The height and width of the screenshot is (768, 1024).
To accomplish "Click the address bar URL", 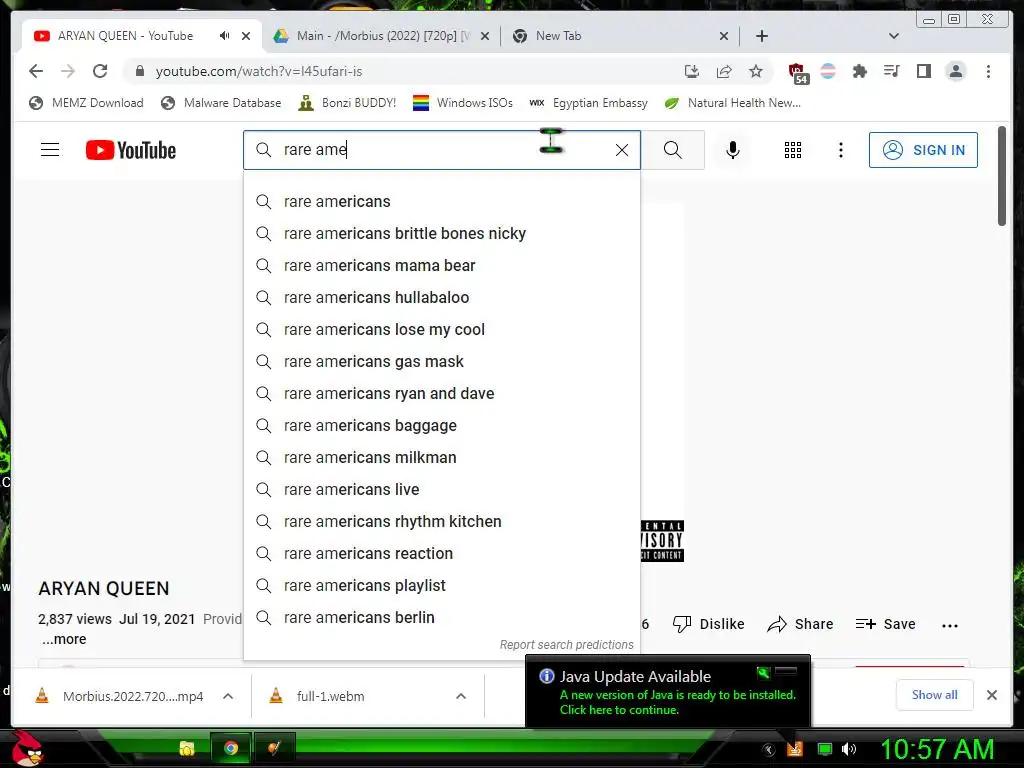I will (259, 71).
